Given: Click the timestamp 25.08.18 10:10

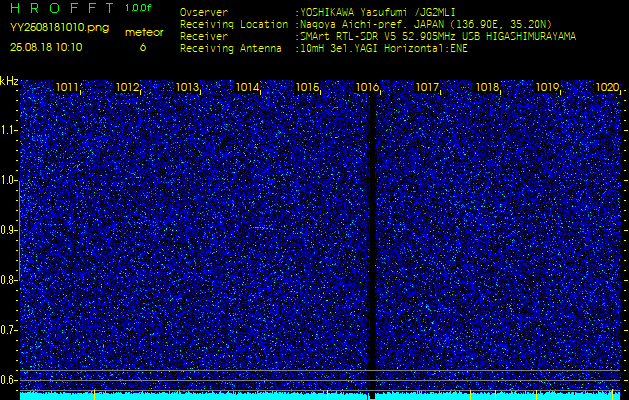Looking at the screenshot, I should click(46, 47).
